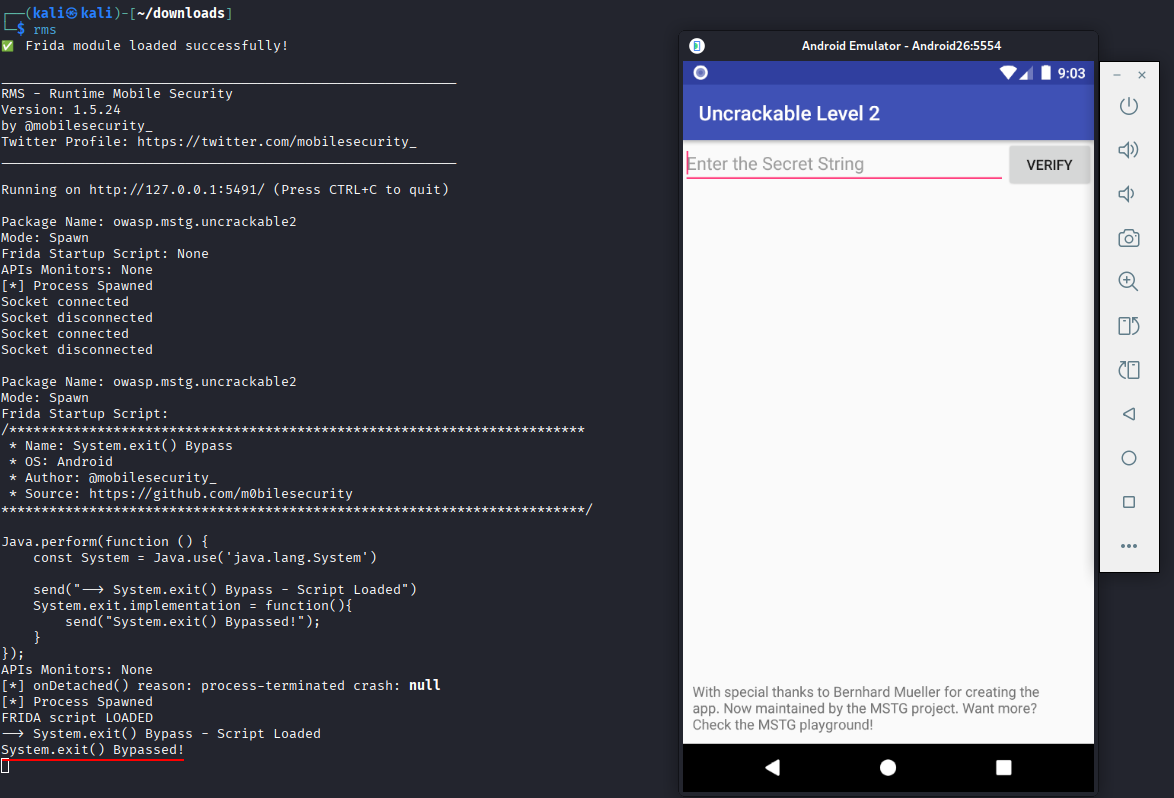Click the sidebar square overview icon
The width and height of the screenshot is (1174, 798).
click(x=1128, y=502)
